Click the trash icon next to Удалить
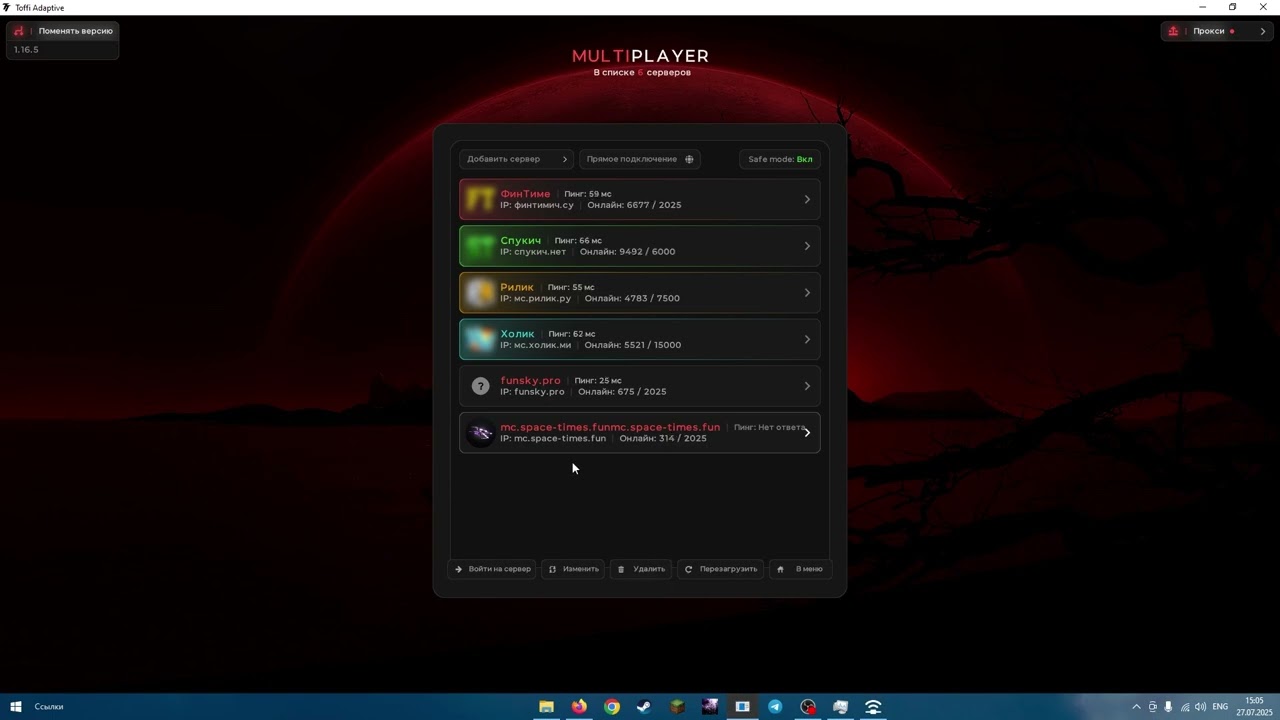The width and height of the screenshot is (1280, 720). [x=621, y=569]
